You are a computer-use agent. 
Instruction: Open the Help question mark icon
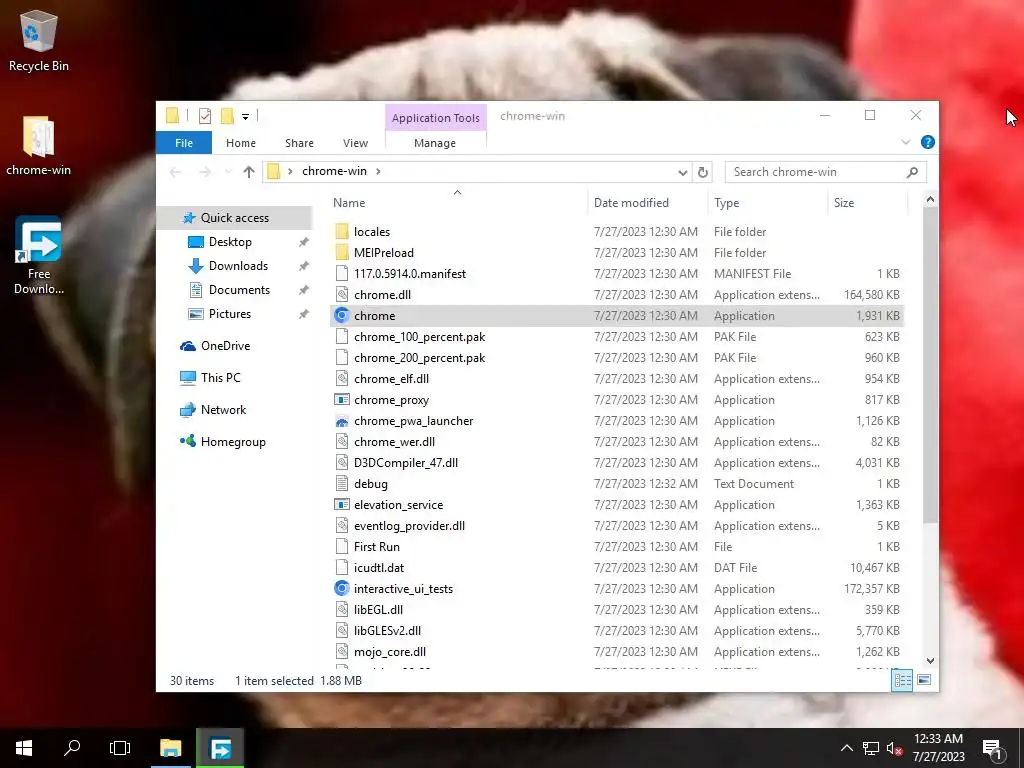coord(927,142)
